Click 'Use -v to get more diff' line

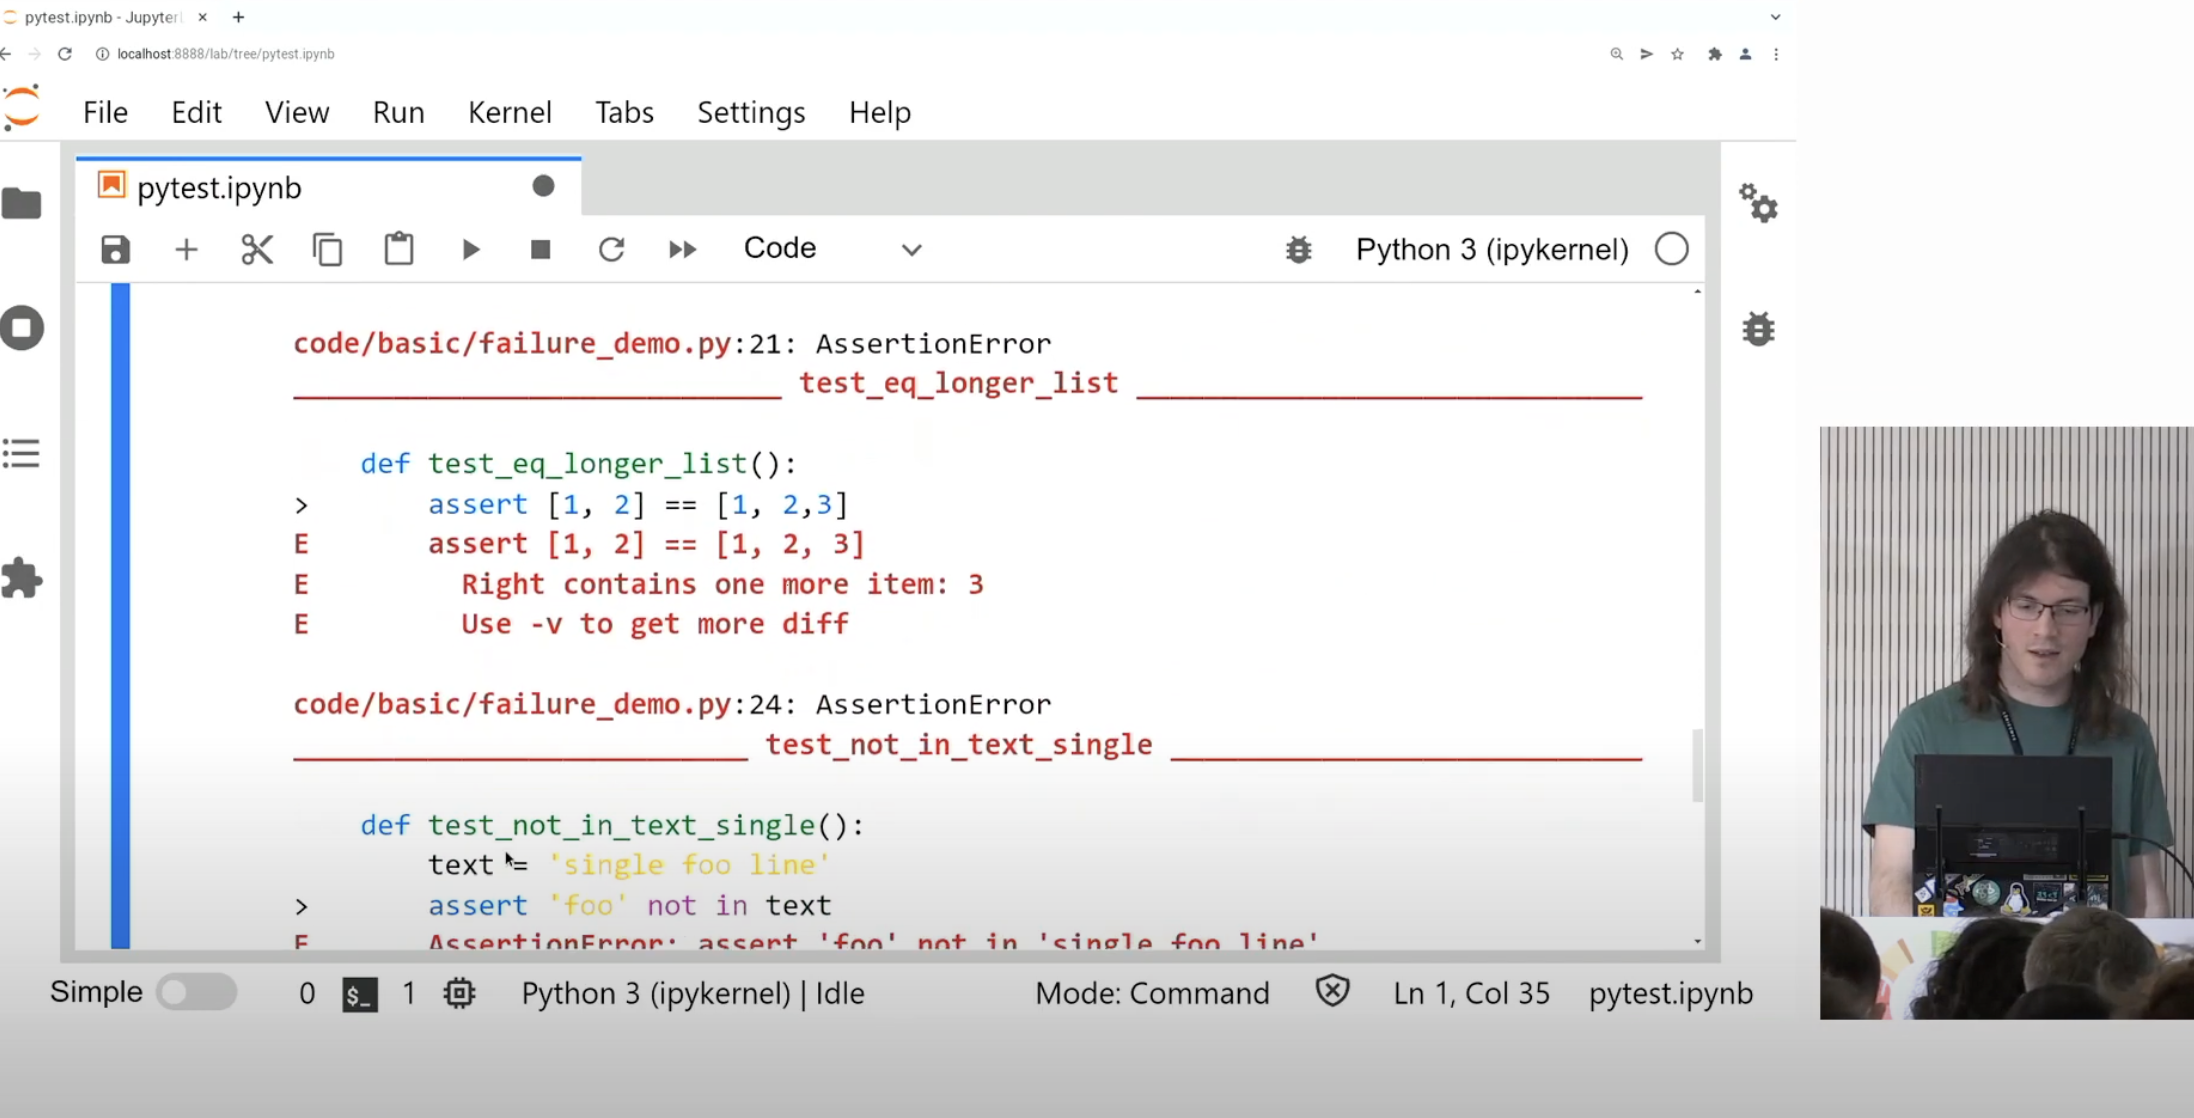point(654,624)
